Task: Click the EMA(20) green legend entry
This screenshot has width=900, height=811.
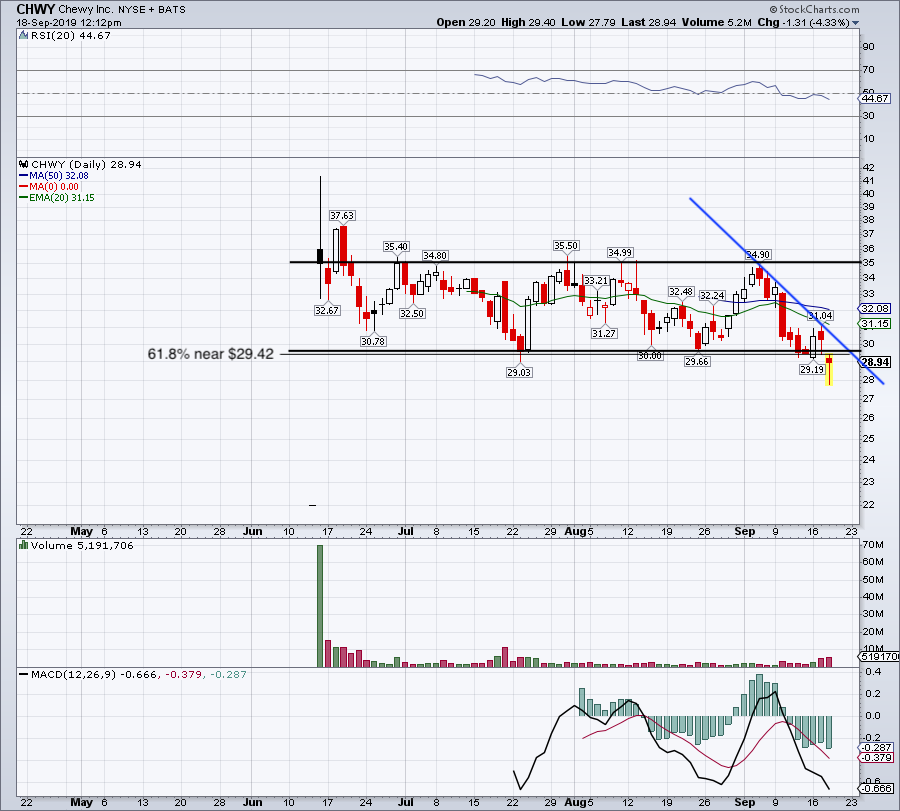Action: pos(57,197)
